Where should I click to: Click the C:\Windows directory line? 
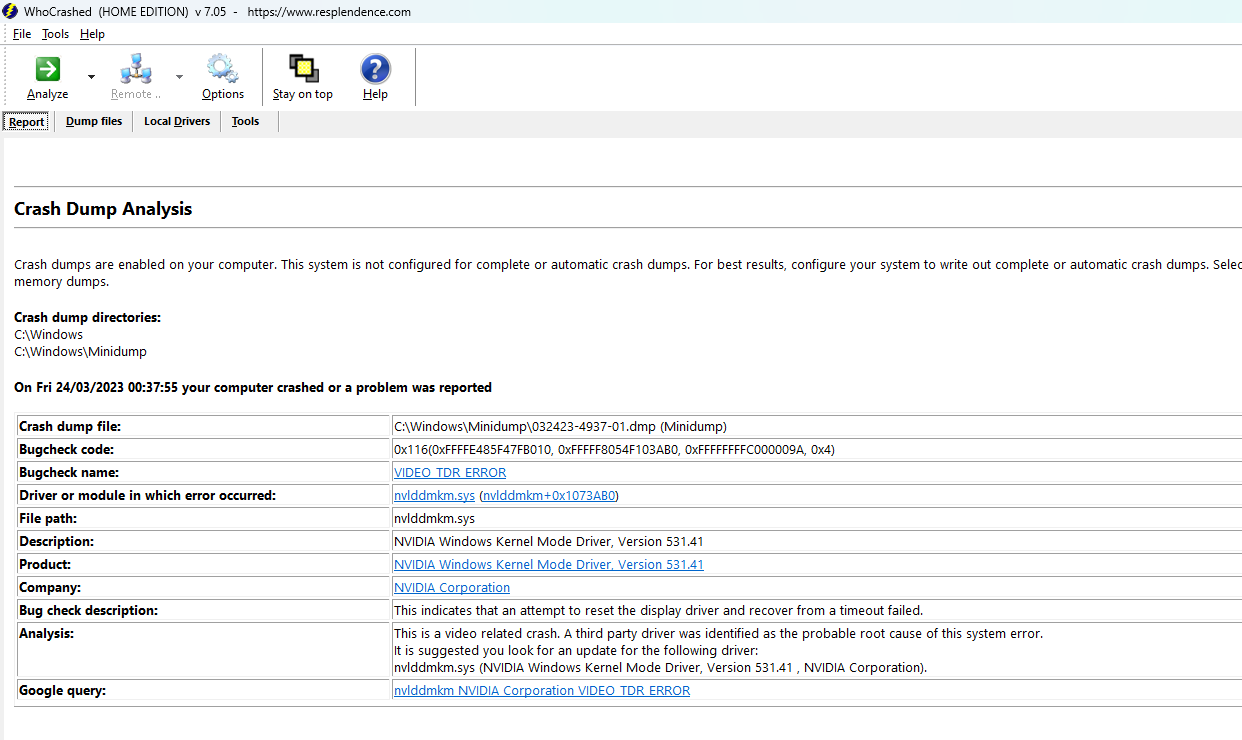pos(49,335)
